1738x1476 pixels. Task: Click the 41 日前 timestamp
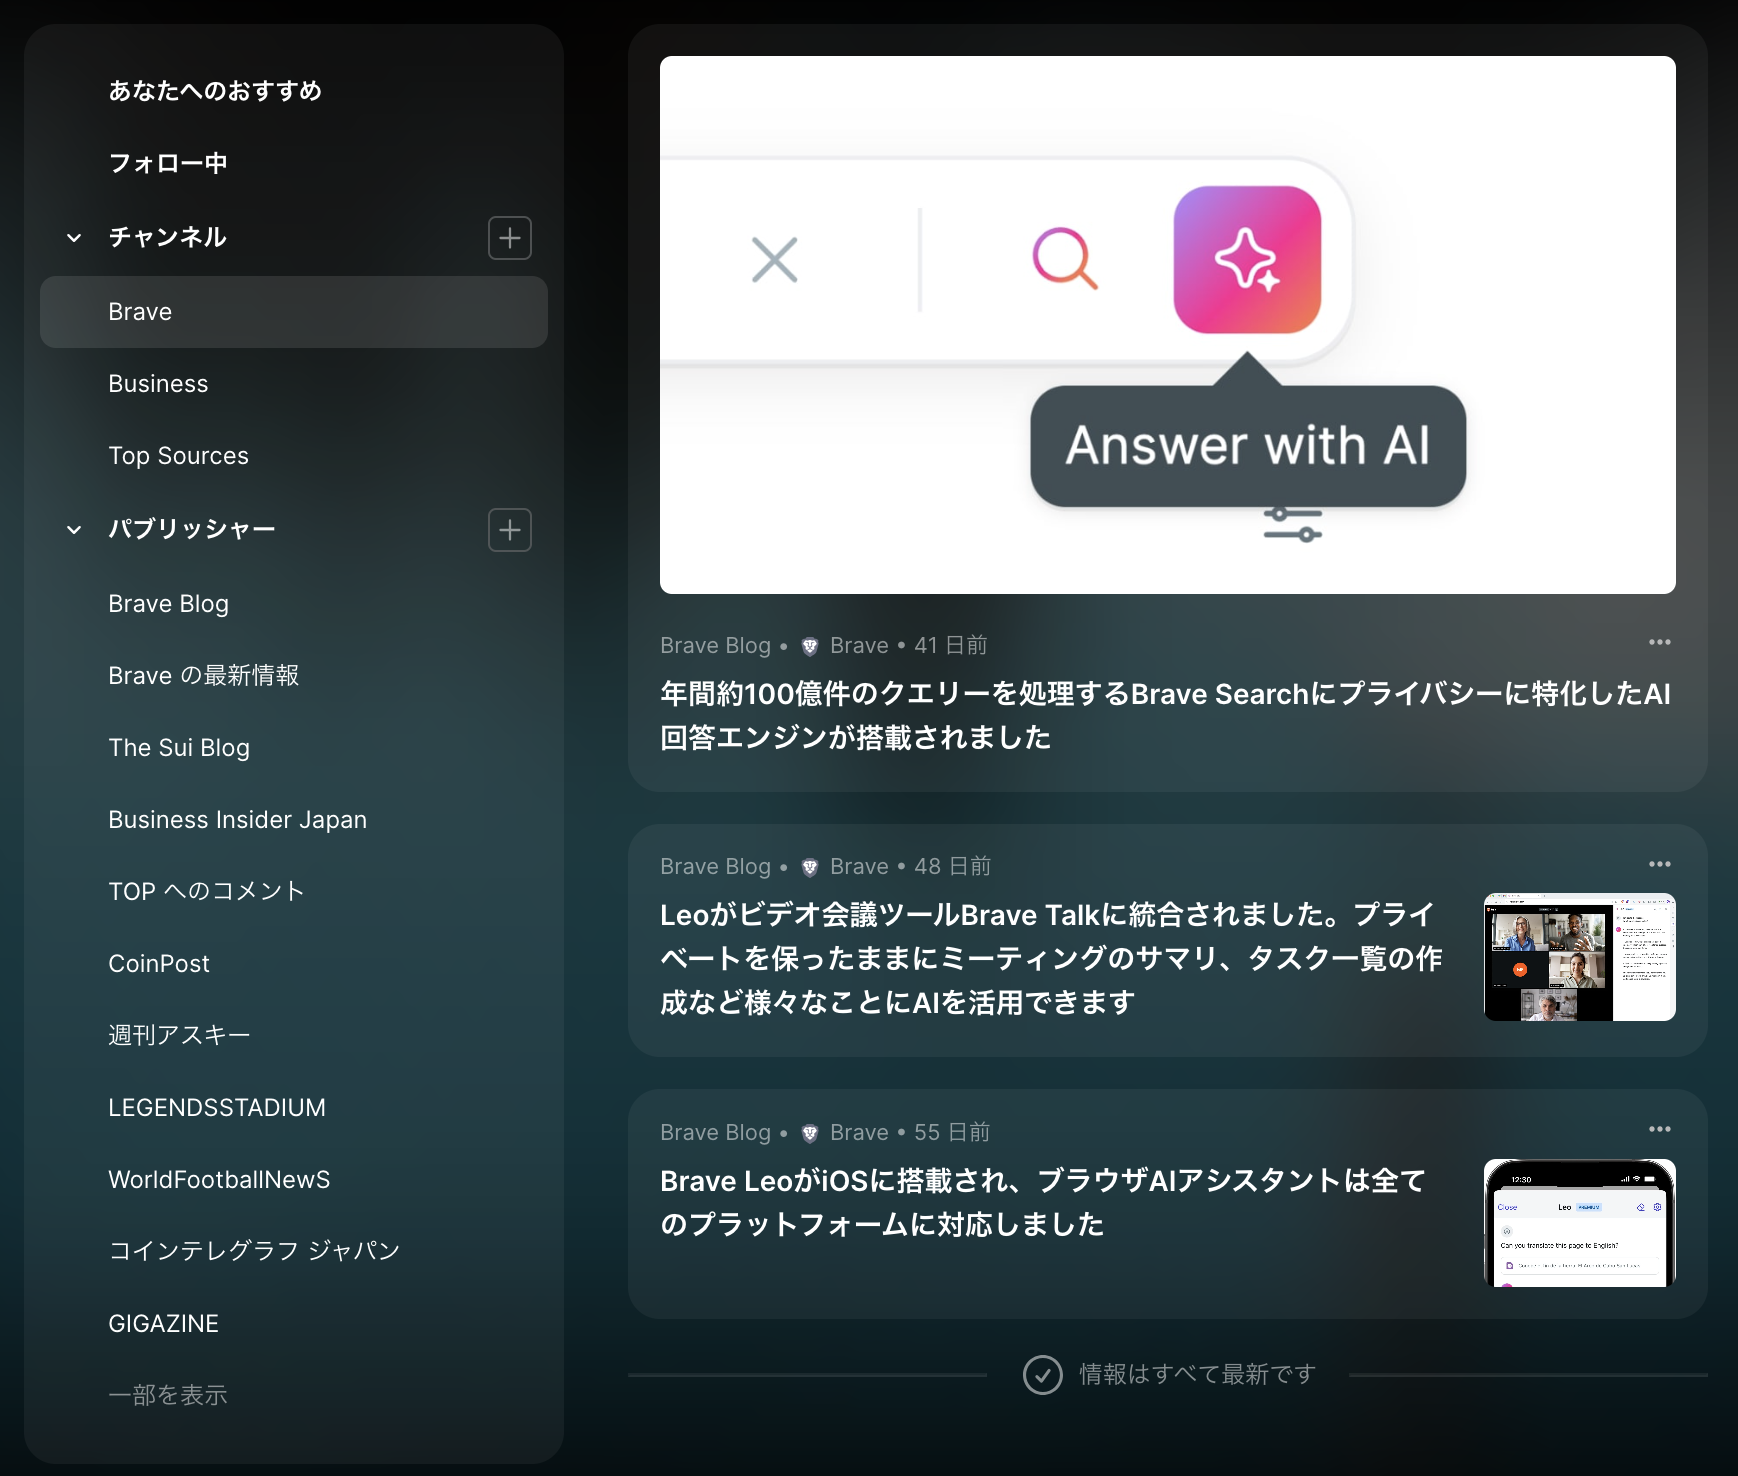click(x=951, y=646)
